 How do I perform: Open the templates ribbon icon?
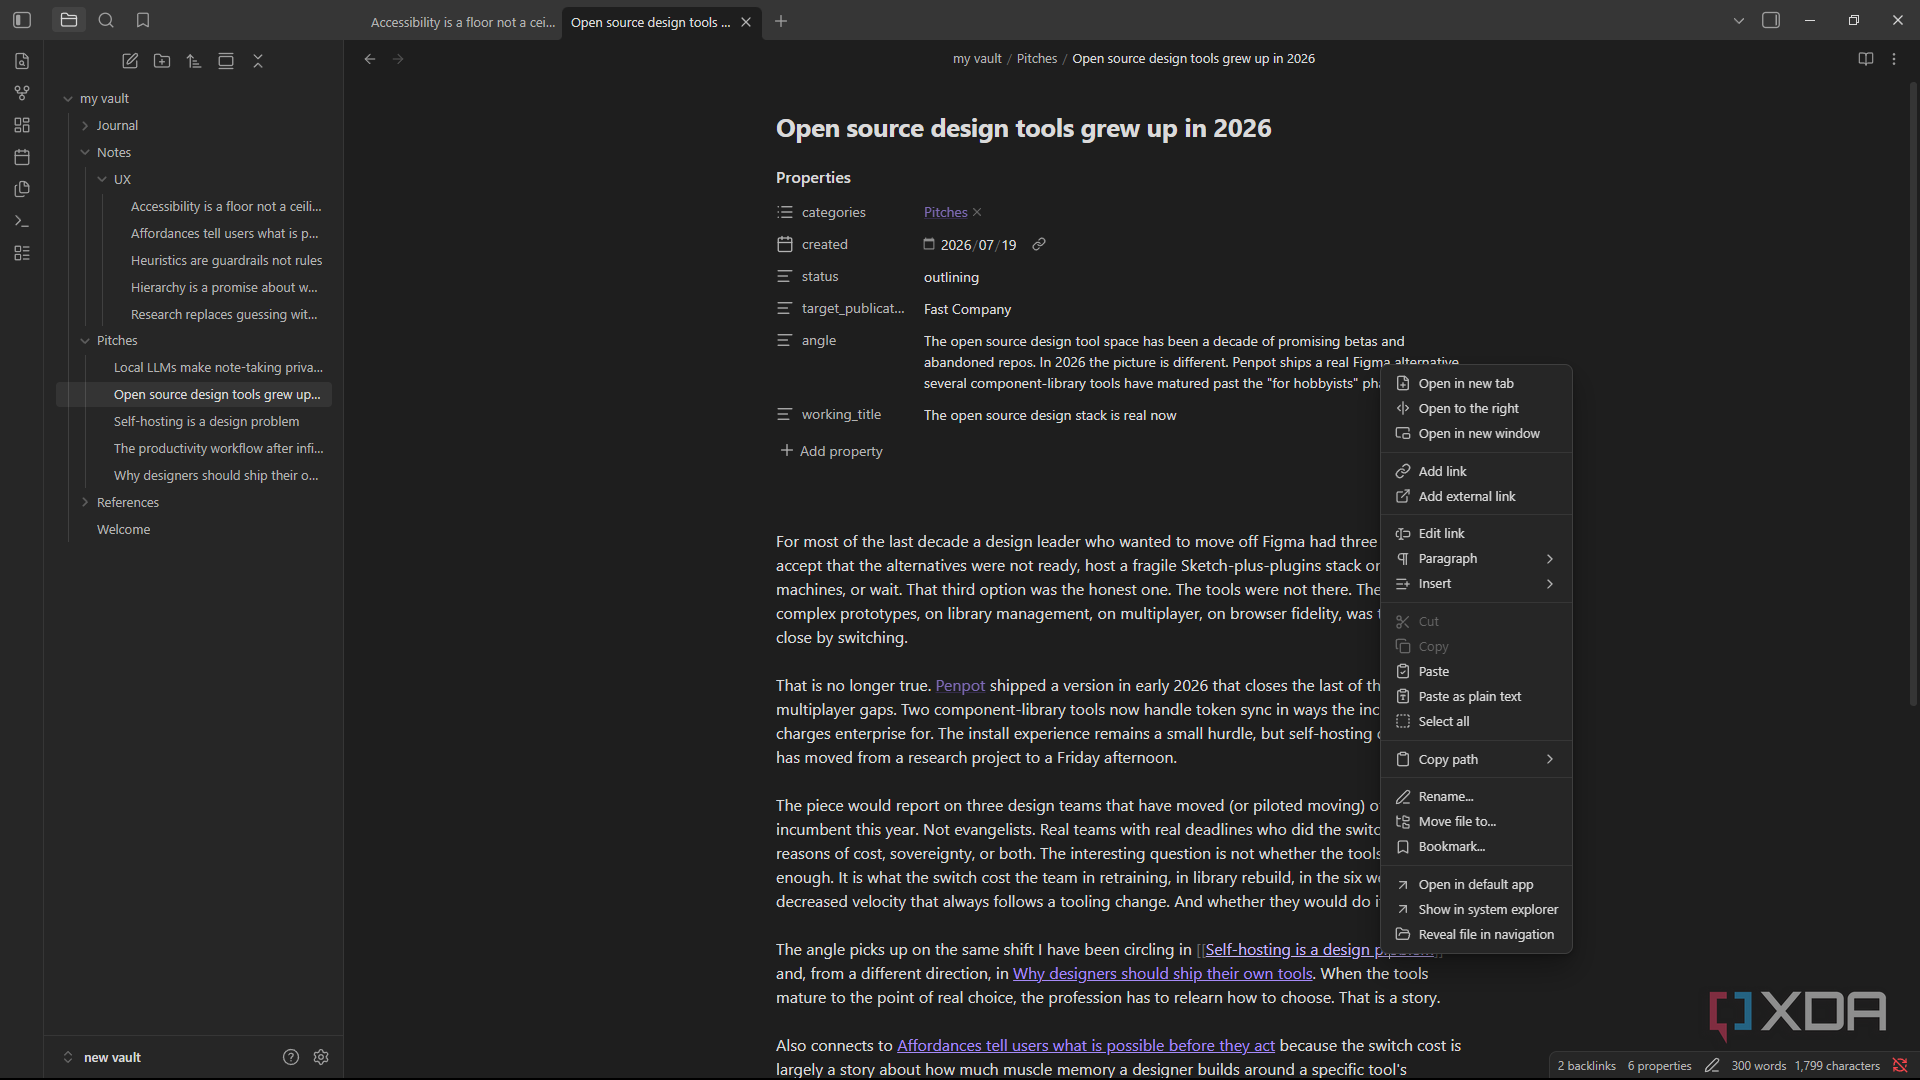[22, 189]
